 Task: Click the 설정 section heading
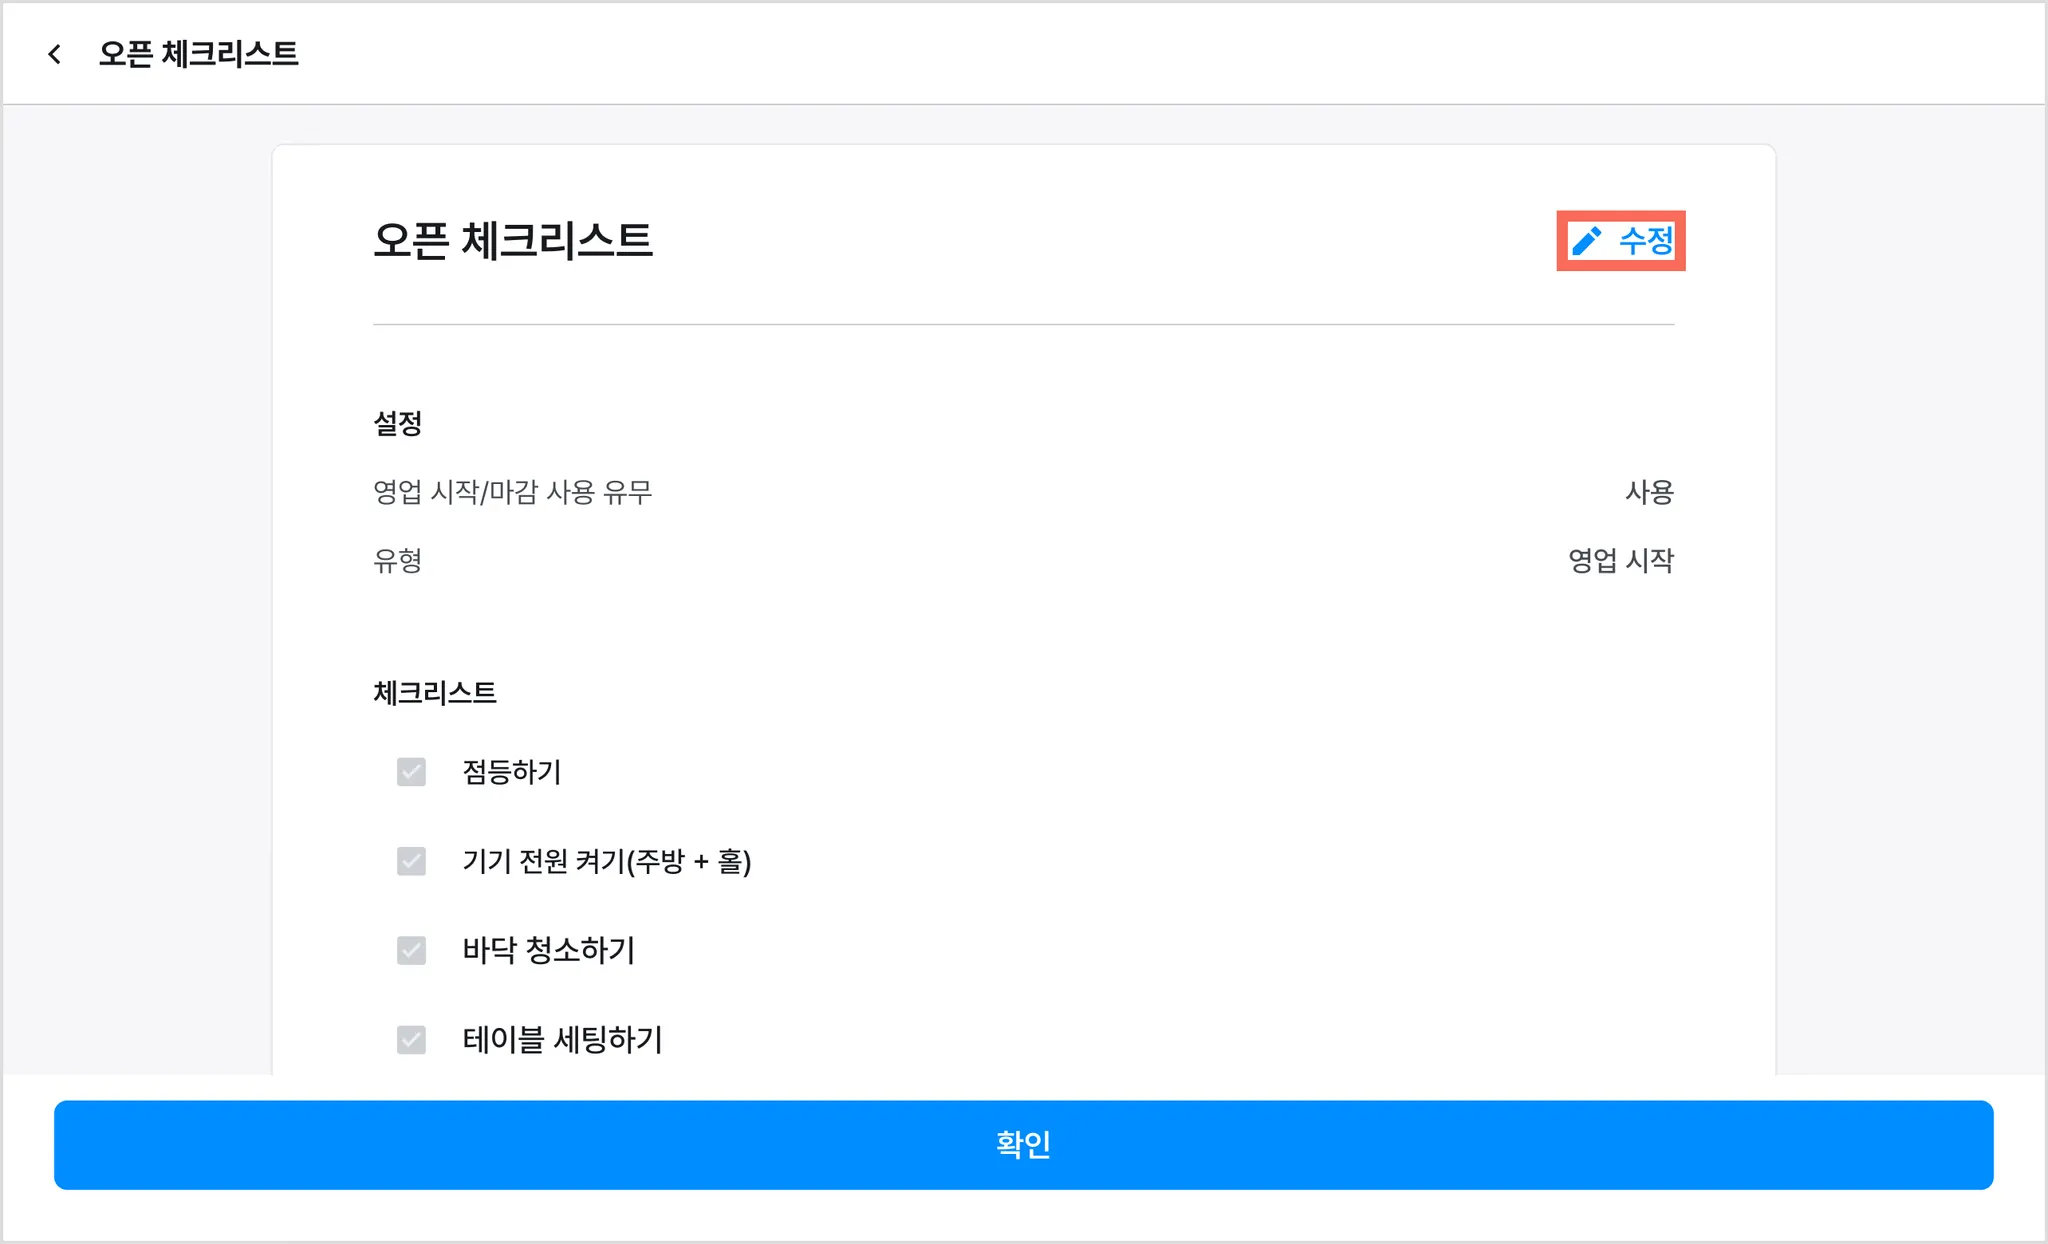[x=397, y=423]
